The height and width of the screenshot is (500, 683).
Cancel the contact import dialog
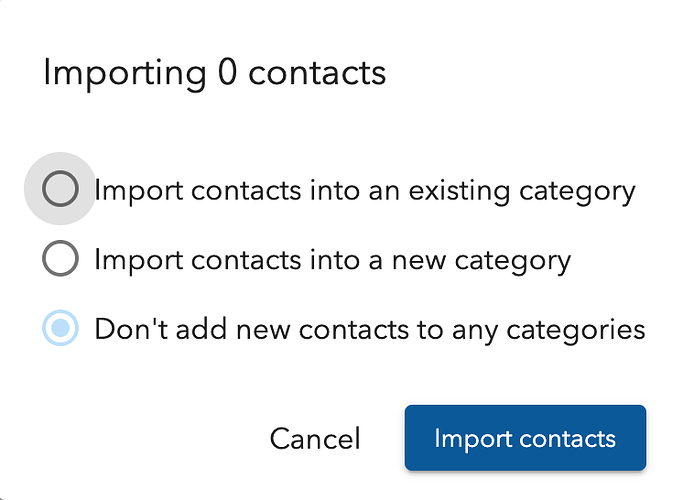pyautogui.click(x=315, y=439)
